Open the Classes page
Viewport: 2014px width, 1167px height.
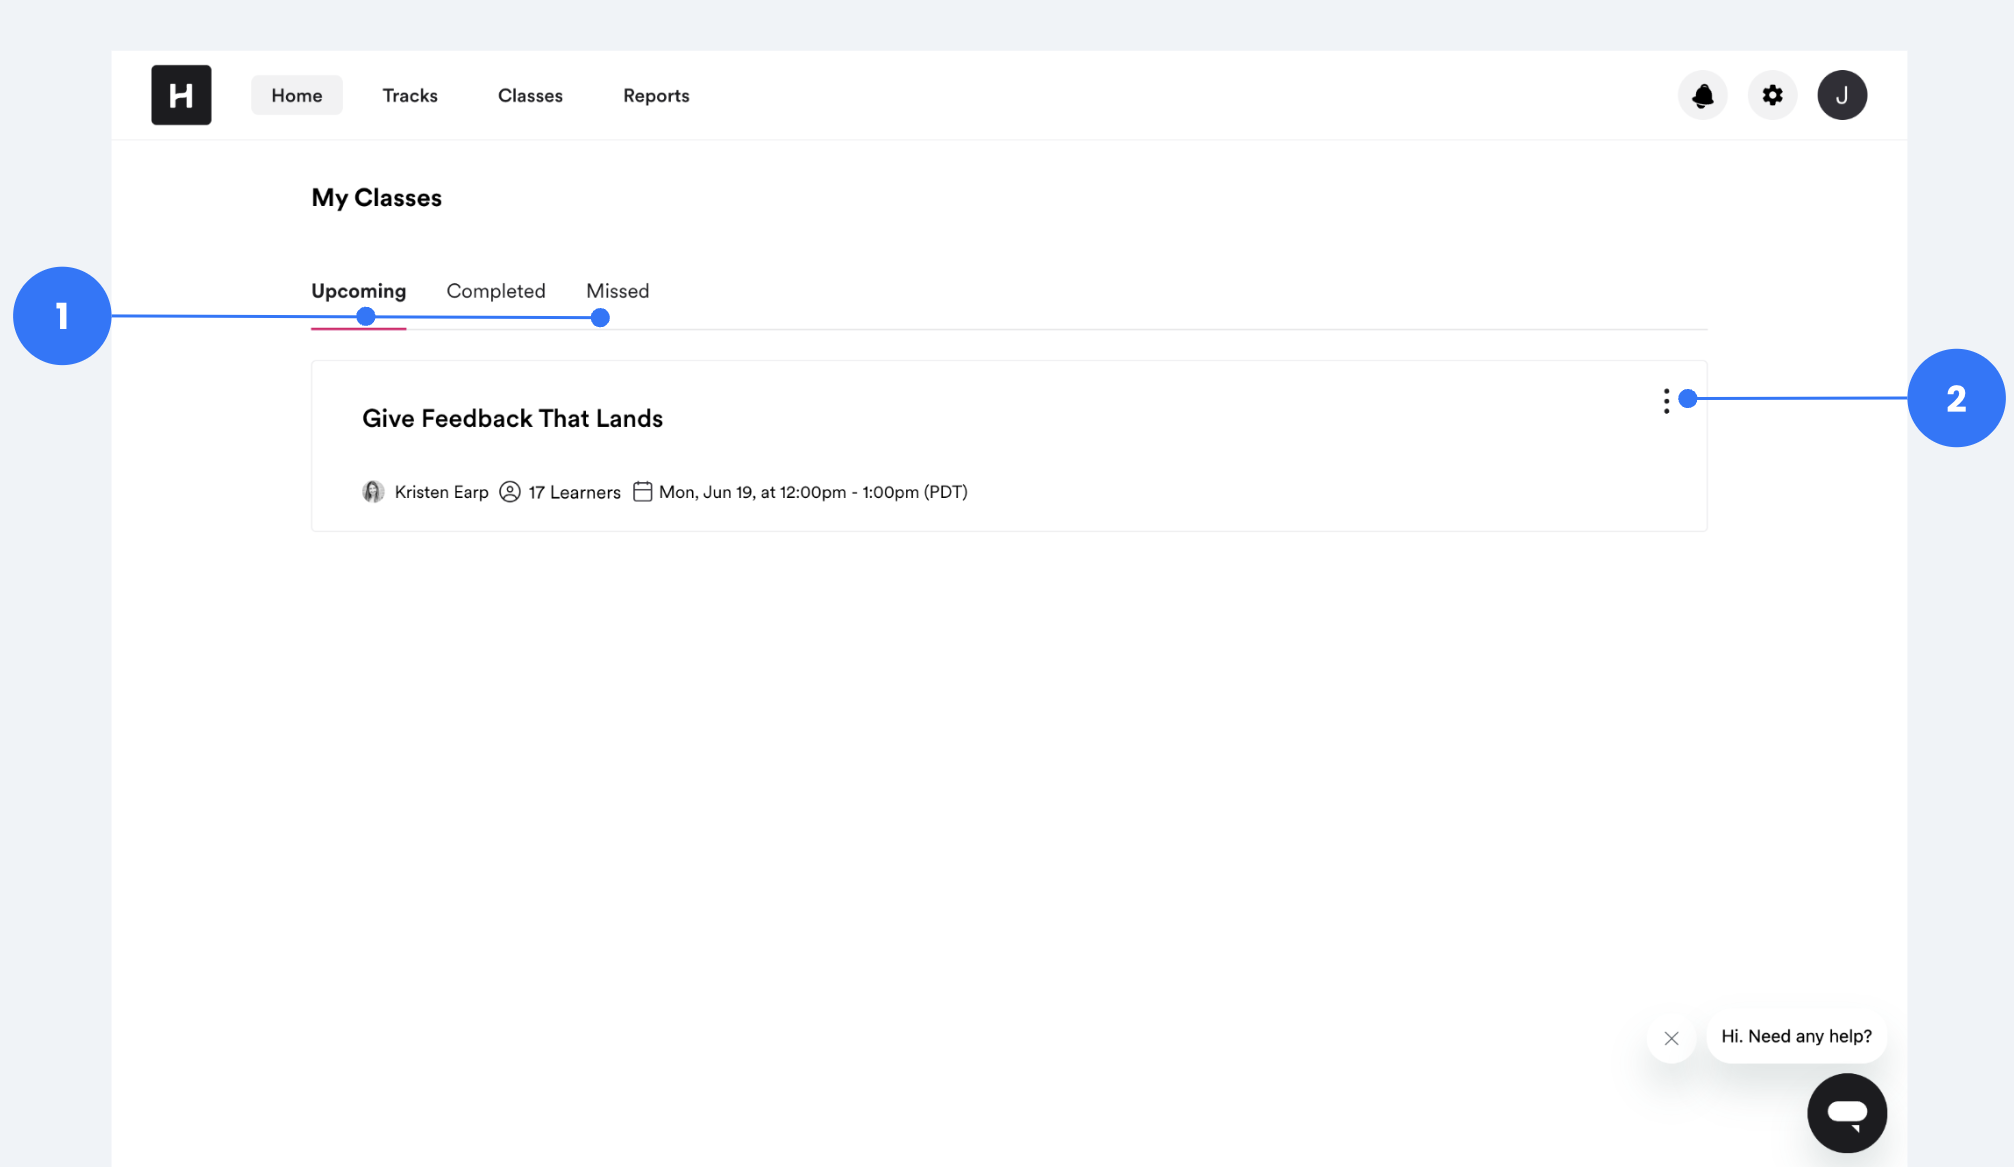[530, 95]
